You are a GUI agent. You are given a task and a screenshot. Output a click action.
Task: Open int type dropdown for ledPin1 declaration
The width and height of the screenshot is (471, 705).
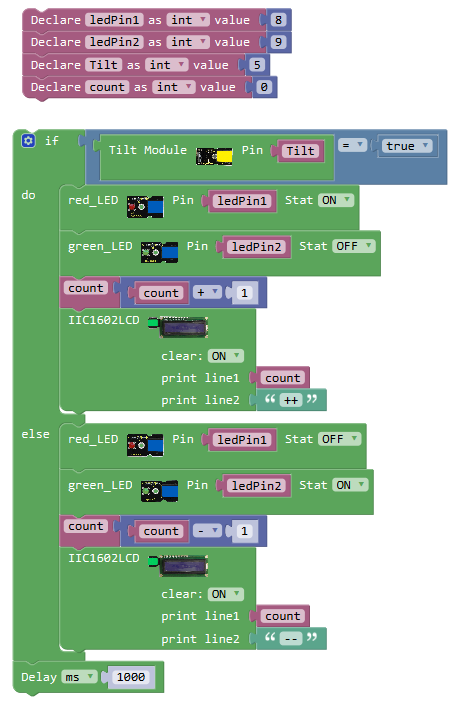(x=188, y=20)
